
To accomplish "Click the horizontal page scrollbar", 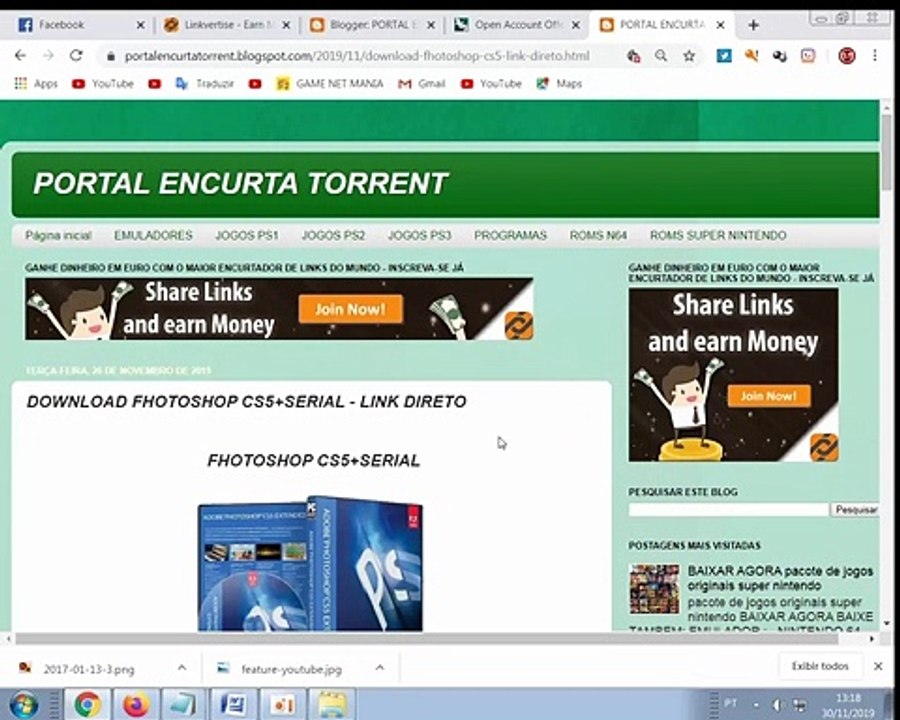I will pos(426,638).
